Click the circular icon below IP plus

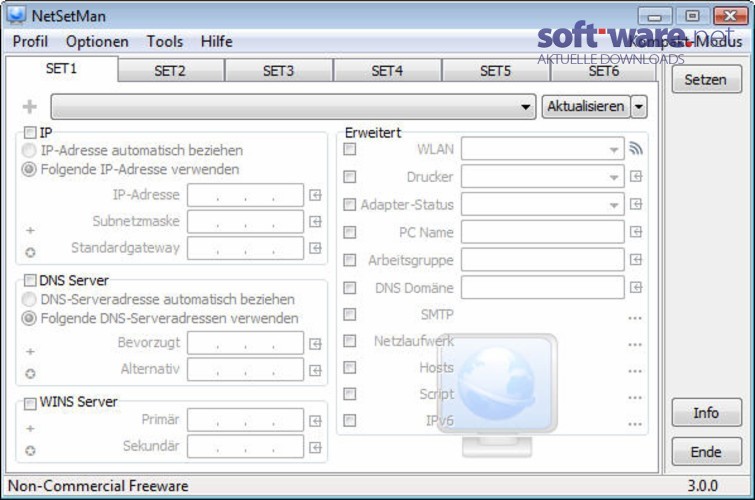click(x=30, y=252)
